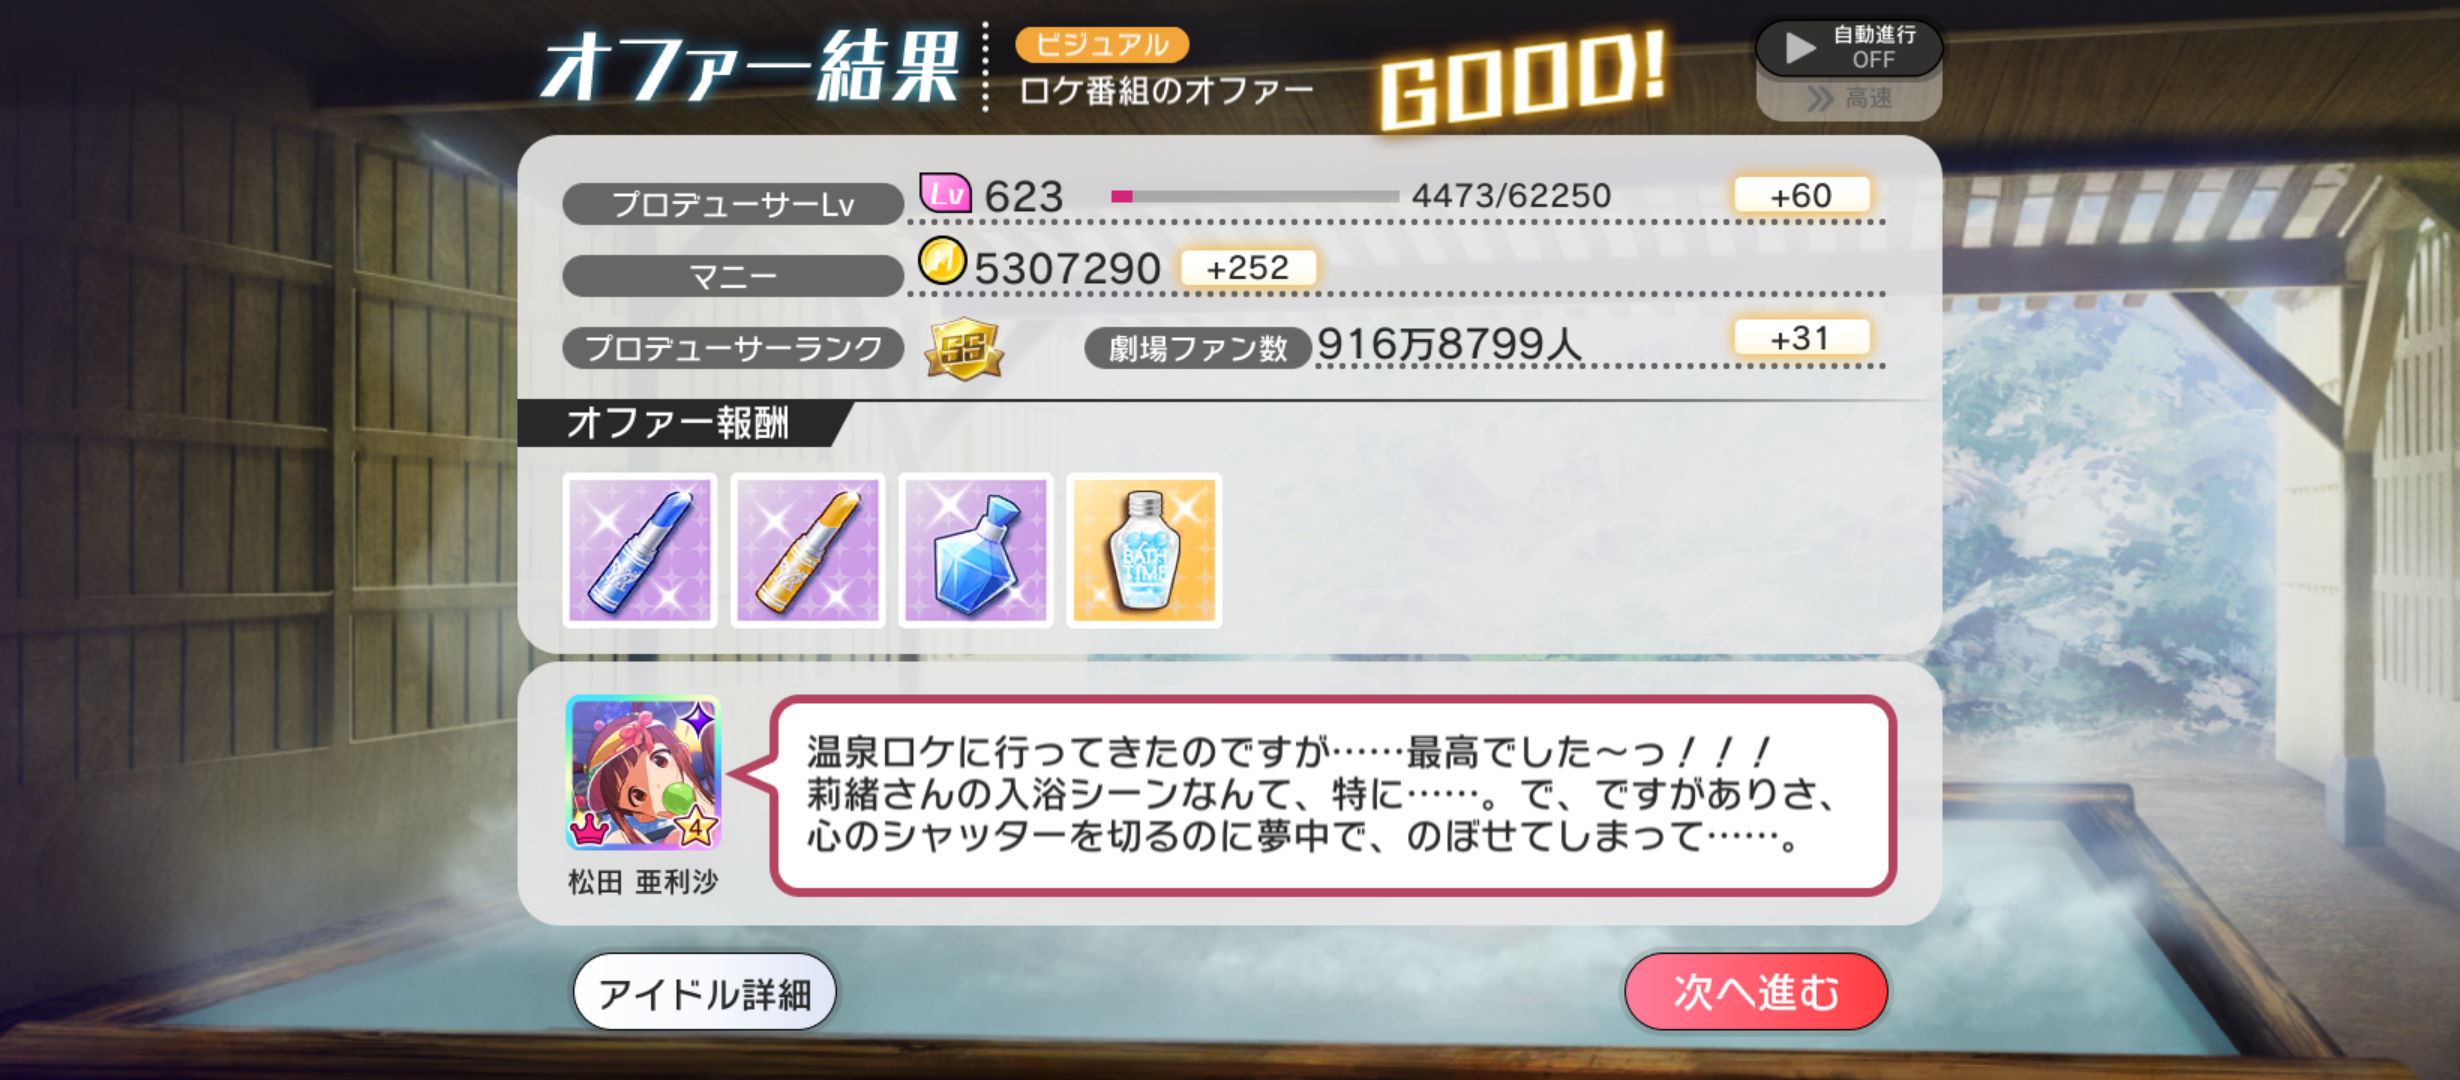Tap the pink Lv badge icon
The height and width of the screenshot is (1080, 2460).
(945, 192)
